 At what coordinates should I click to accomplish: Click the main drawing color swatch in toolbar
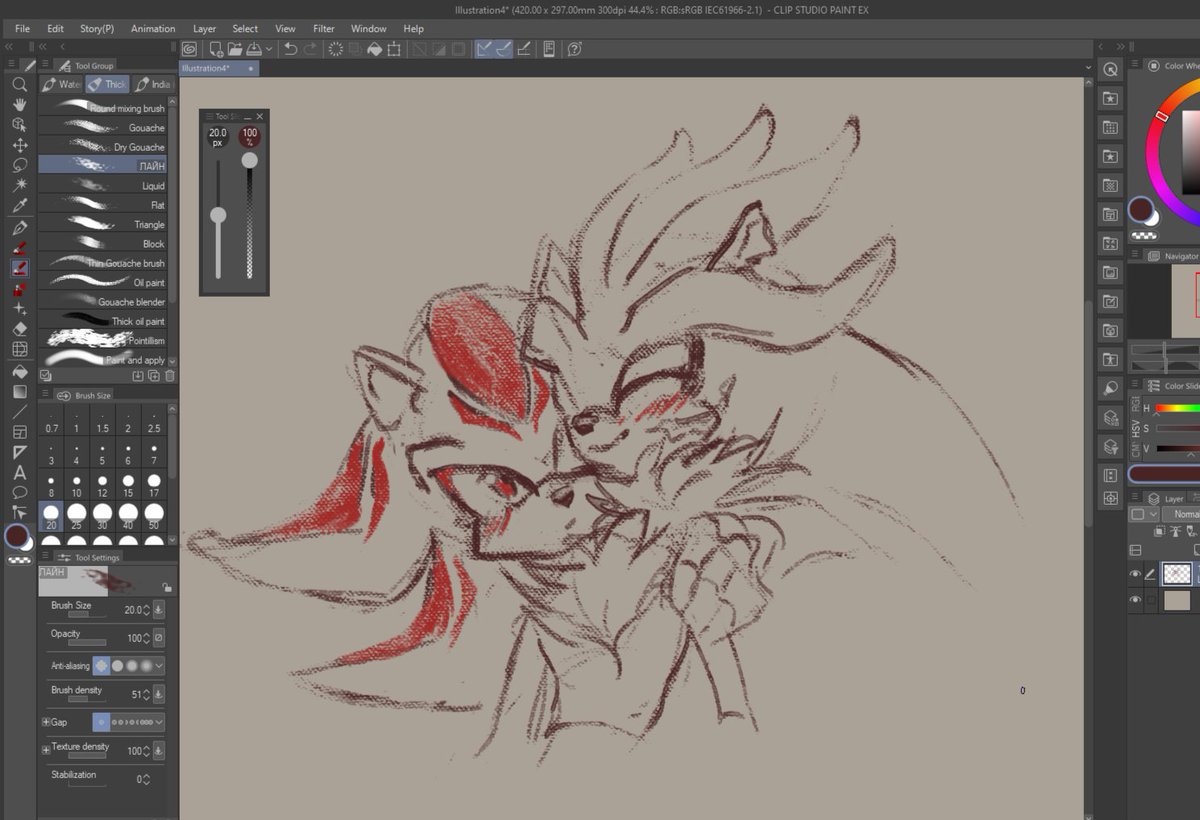point(16,536)
